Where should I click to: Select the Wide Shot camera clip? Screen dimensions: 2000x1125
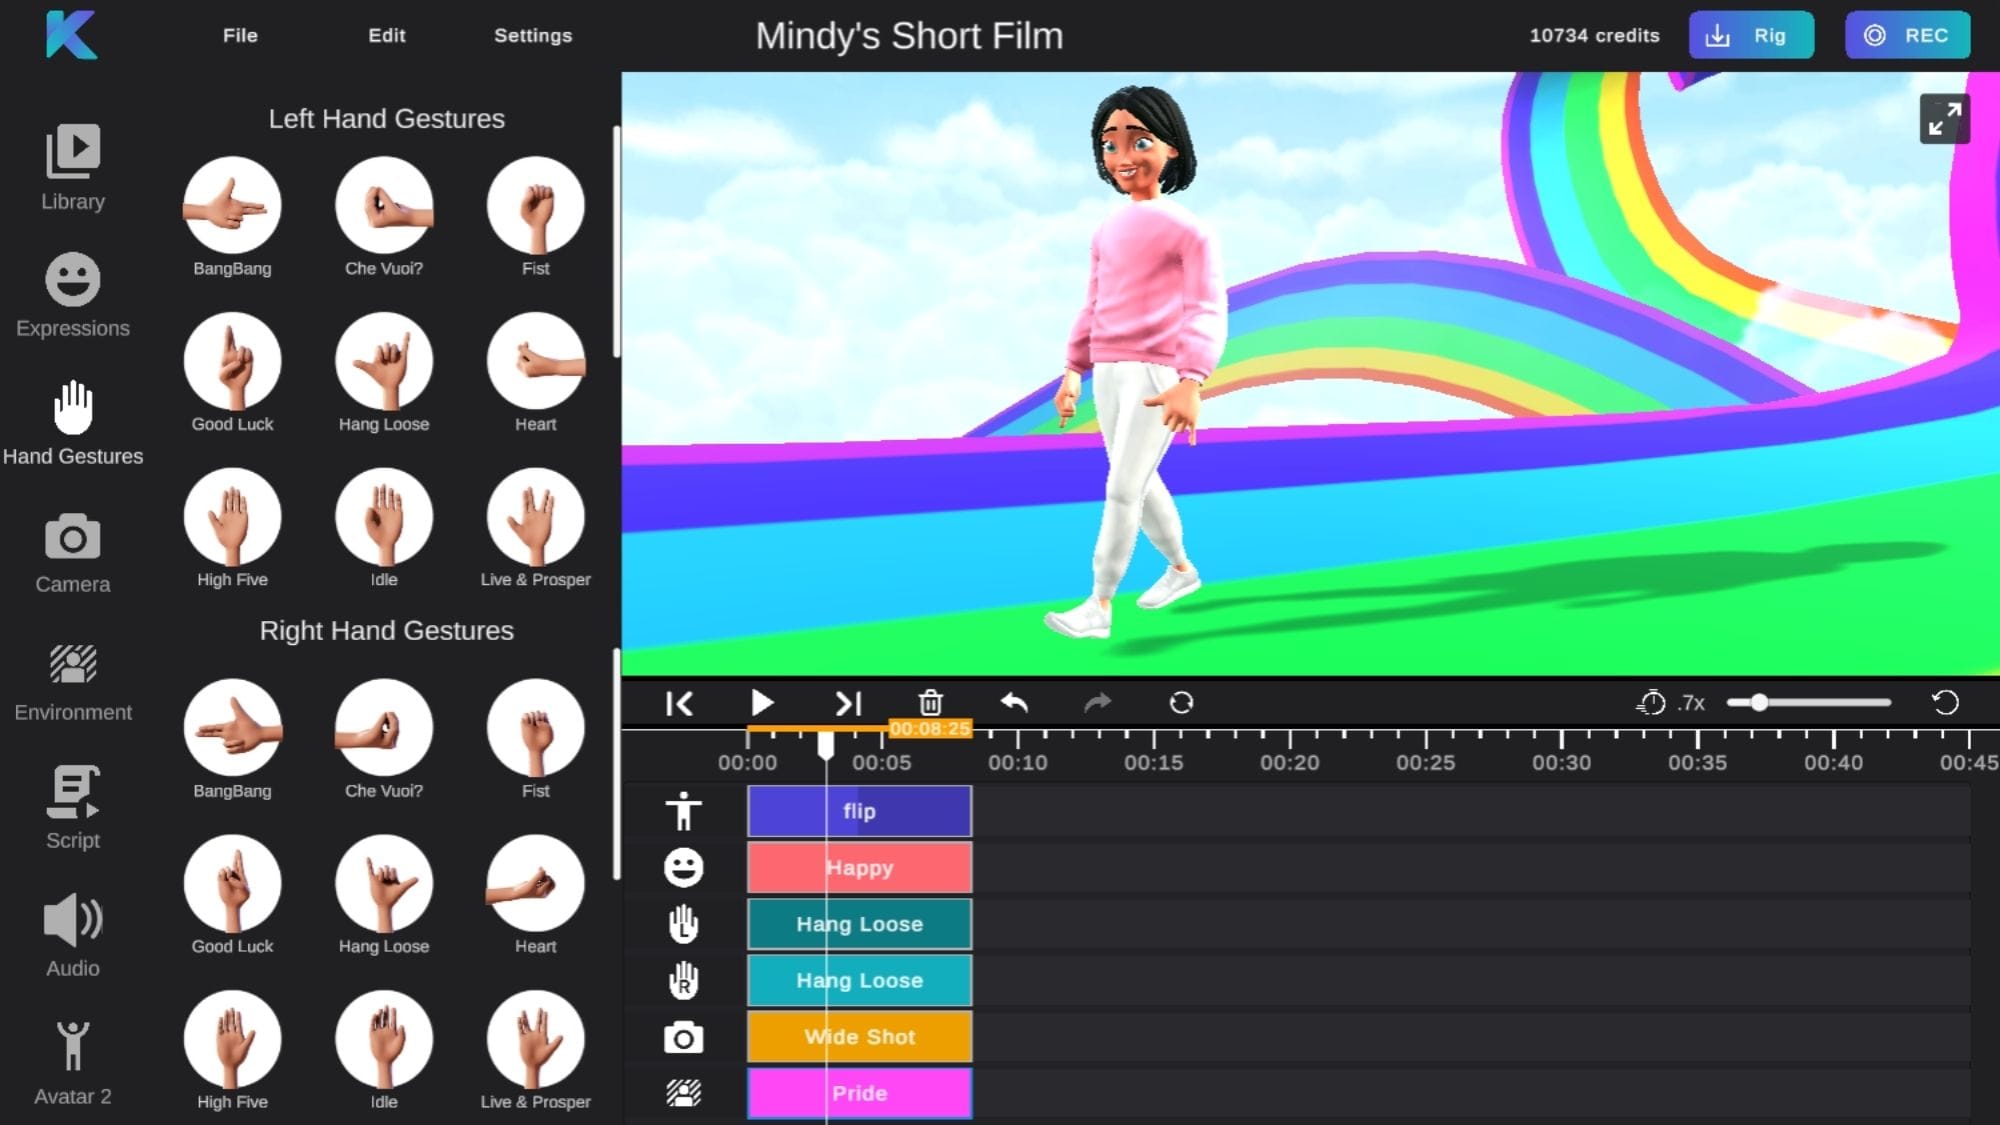tap(859, 1037)
